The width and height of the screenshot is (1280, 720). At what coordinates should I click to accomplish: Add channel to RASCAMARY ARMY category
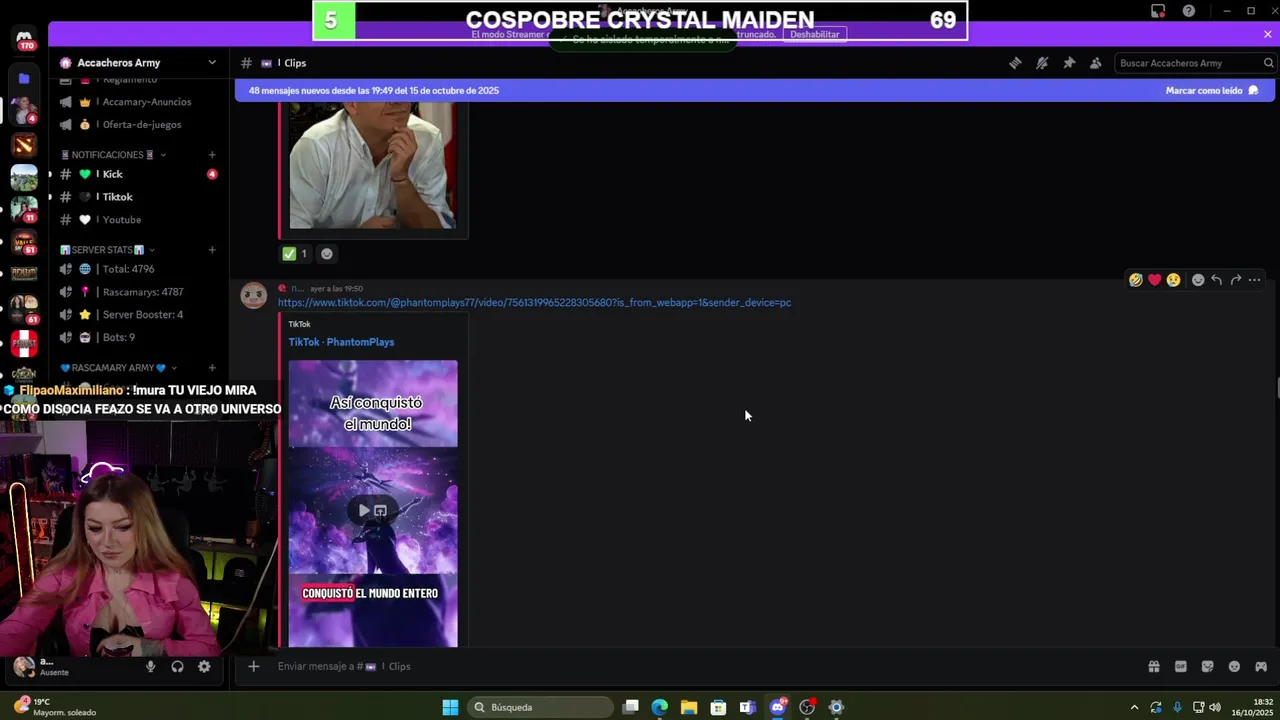212,368
